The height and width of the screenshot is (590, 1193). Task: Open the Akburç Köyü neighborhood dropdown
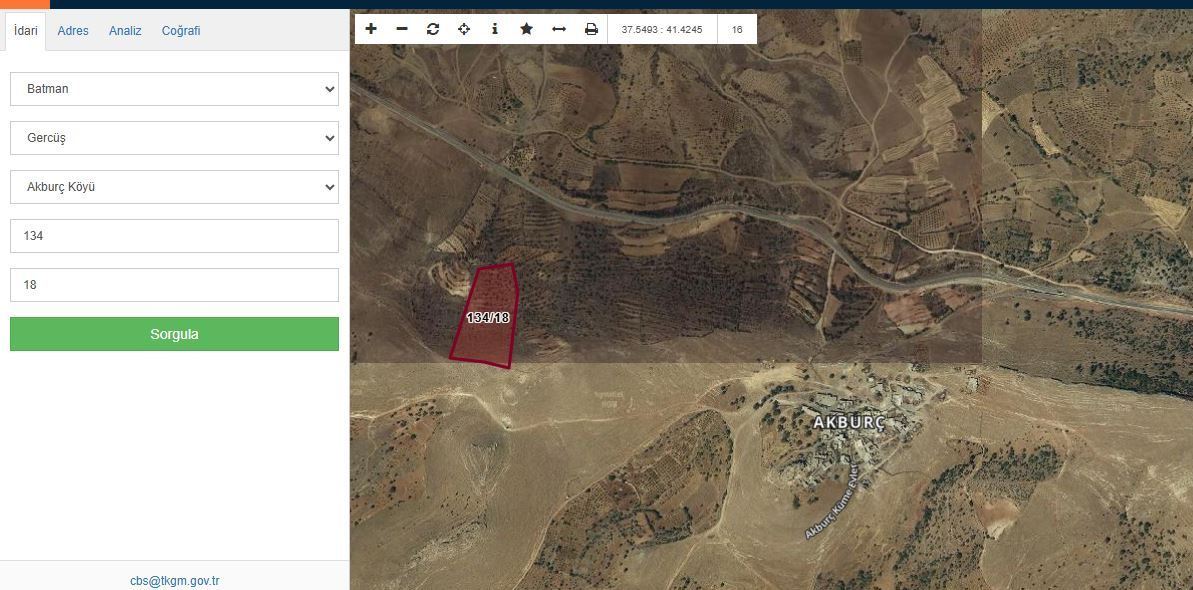174,187
